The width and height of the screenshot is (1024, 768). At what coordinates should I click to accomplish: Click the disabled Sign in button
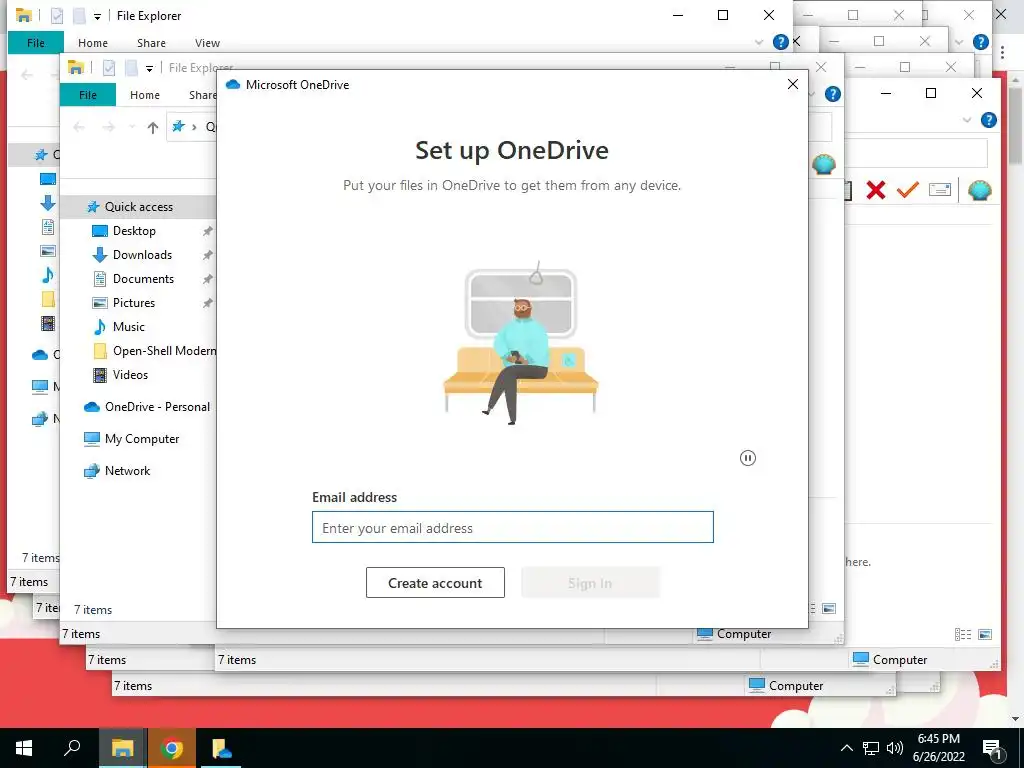(590, 583)
